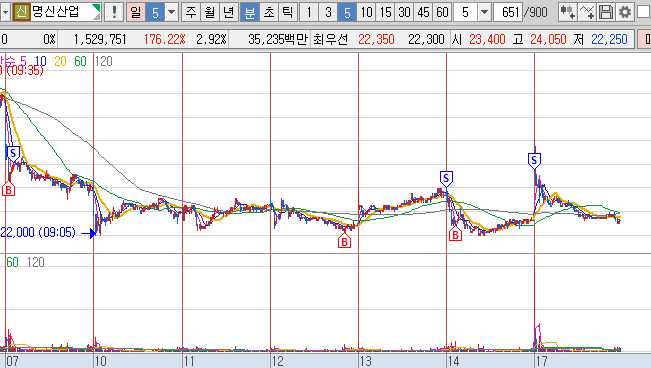Open chart settings gear icon

[624, 12]
